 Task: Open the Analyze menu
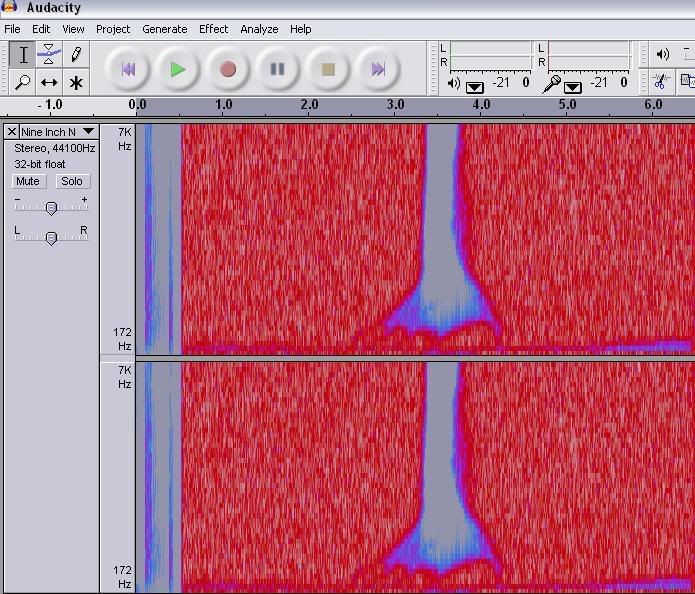(259, 29)
